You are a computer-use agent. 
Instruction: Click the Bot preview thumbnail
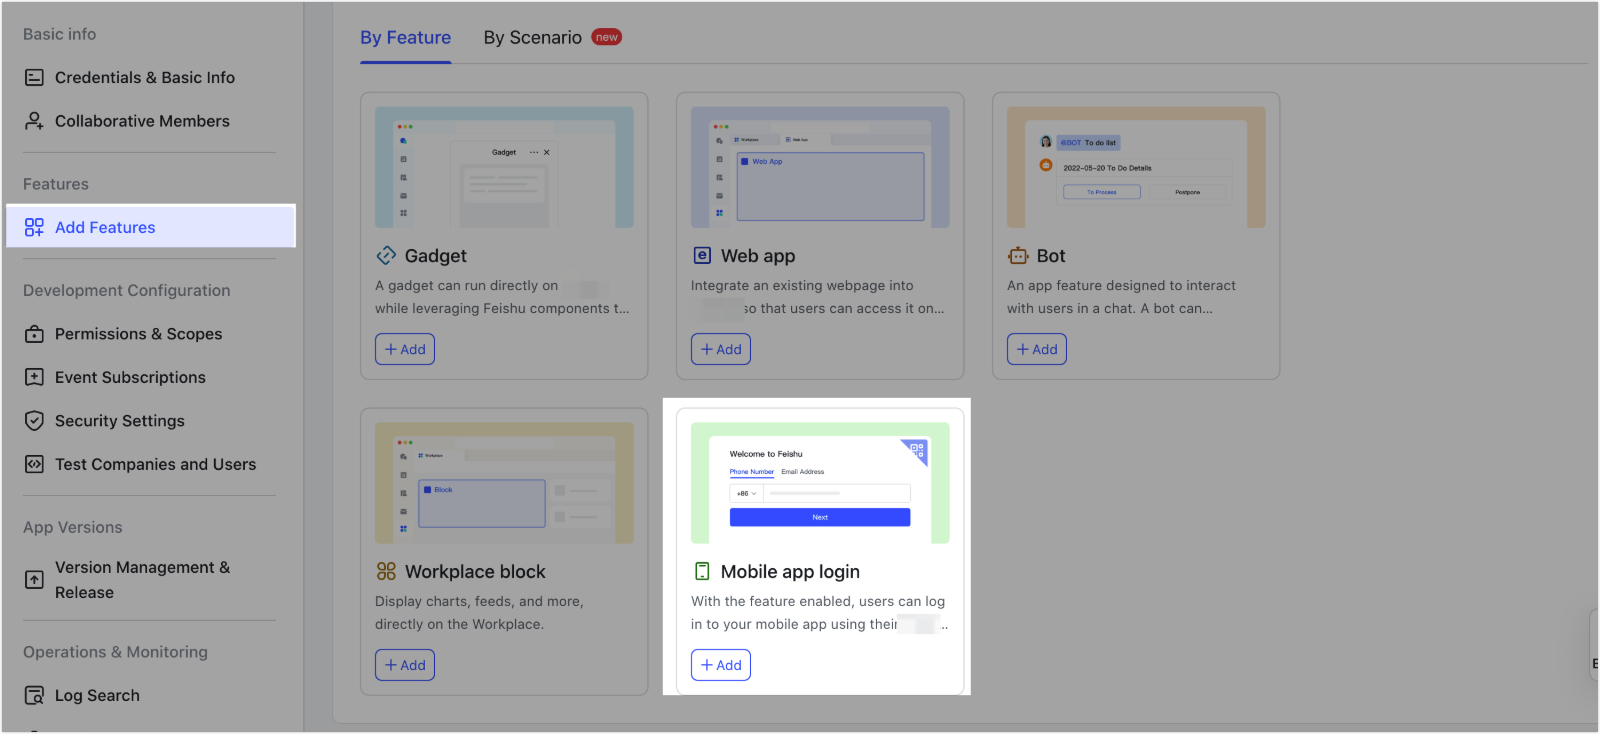point(1136,167)
